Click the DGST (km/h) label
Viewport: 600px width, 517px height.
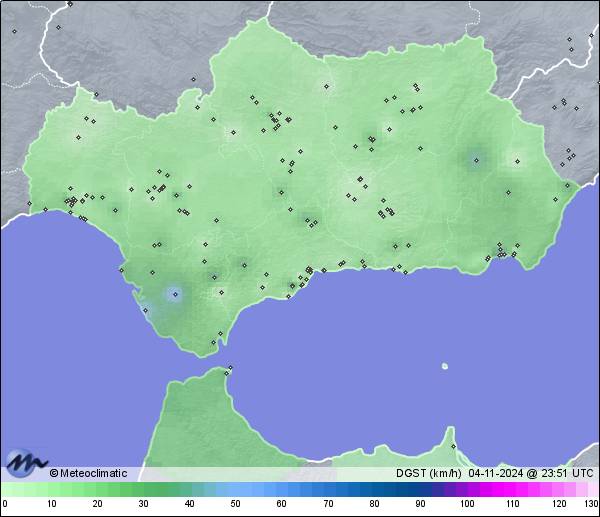click(428, 473)
